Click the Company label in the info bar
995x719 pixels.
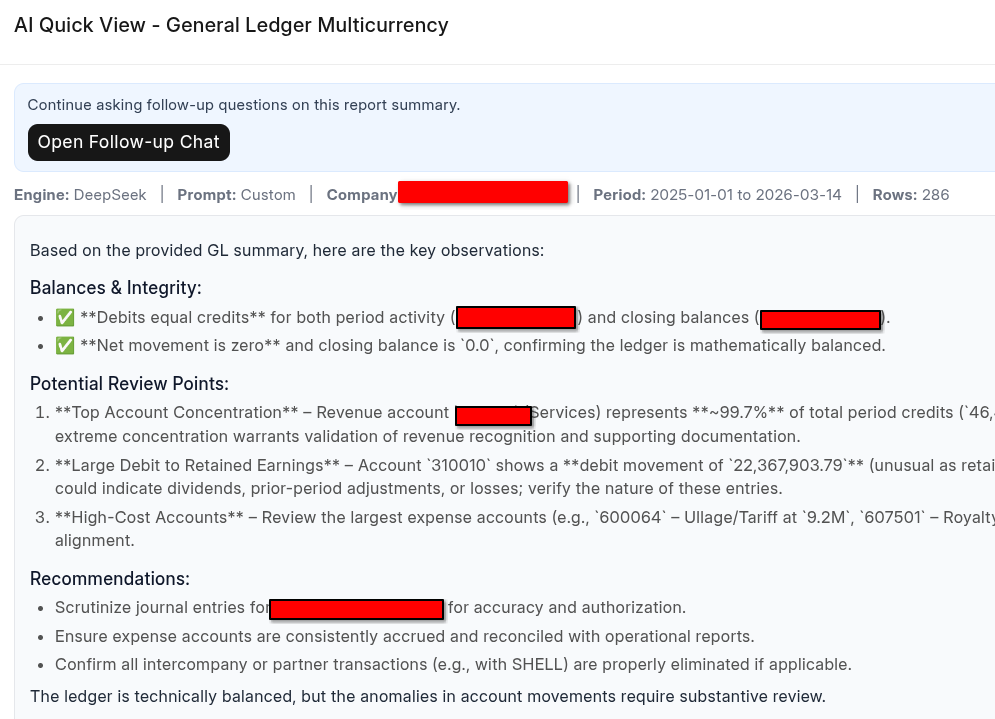[362, 195]
